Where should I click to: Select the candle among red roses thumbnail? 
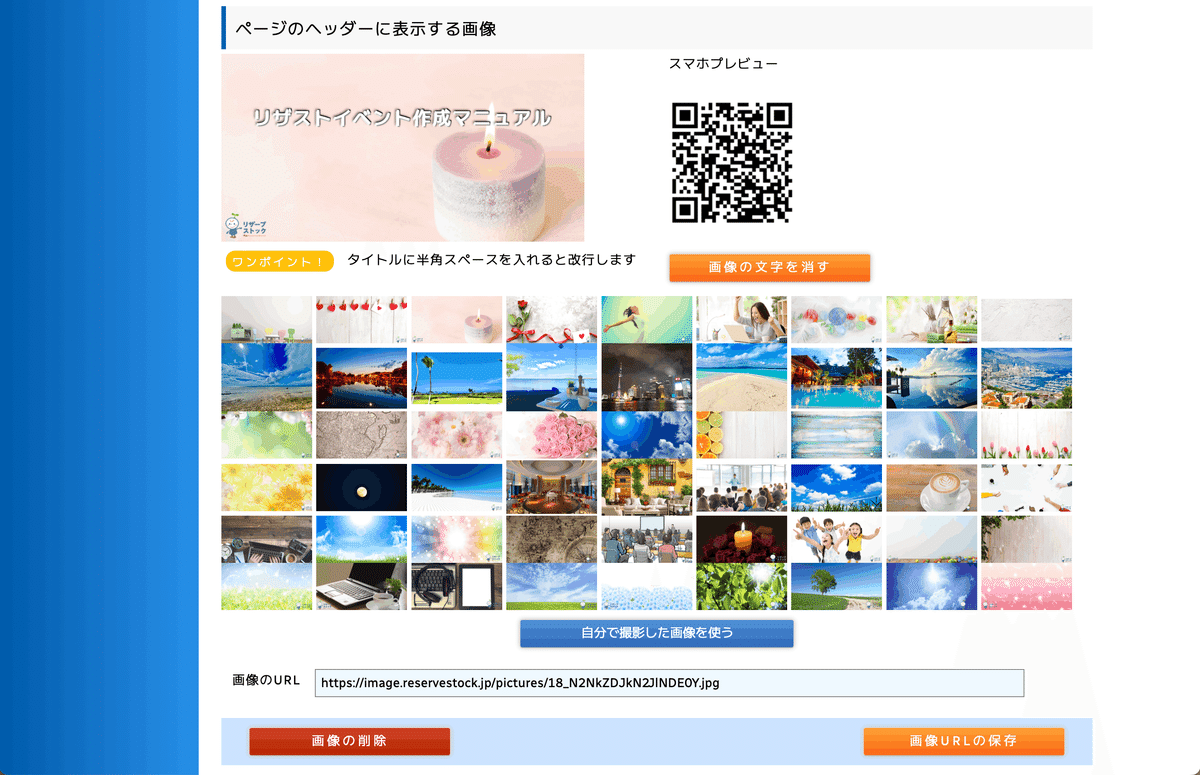click(x=741, y=539)
